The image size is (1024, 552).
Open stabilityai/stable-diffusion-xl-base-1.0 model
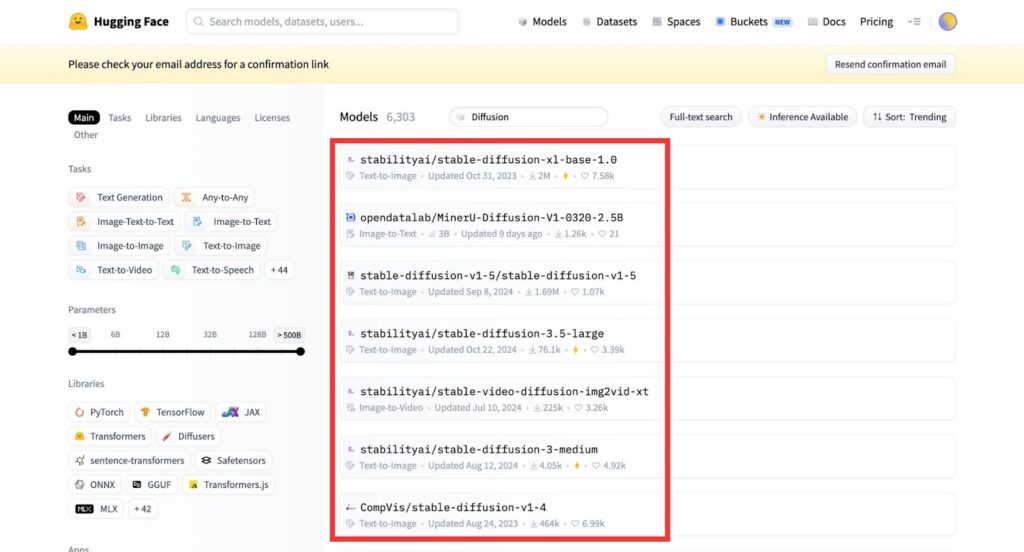coord(488,159)
